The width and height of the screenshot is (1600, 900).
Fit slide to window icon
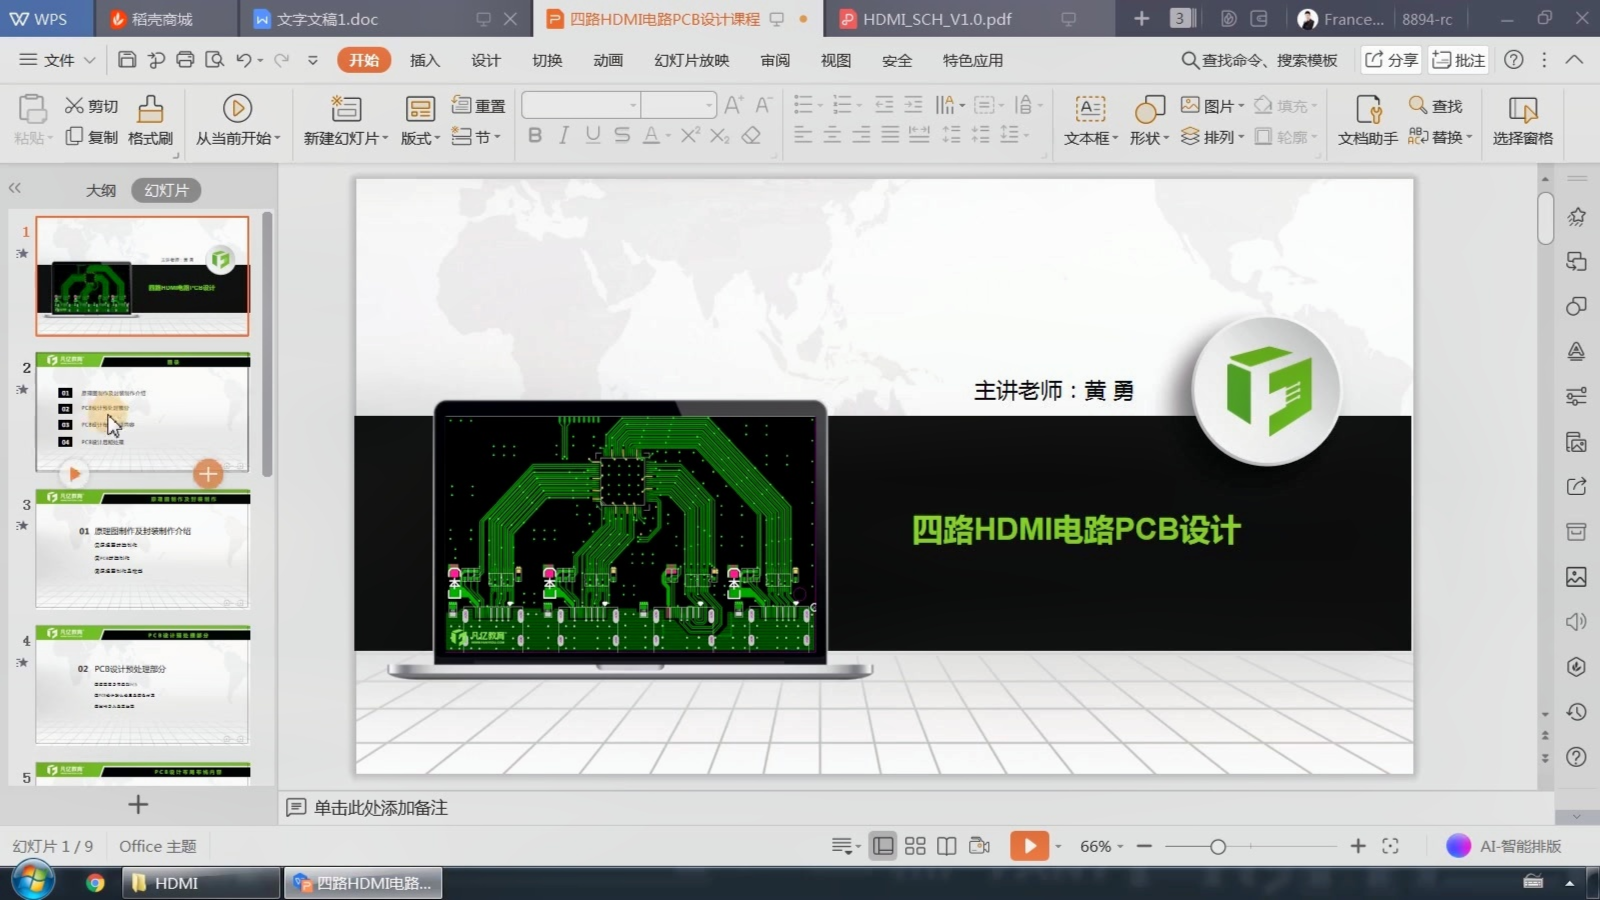1390,846
